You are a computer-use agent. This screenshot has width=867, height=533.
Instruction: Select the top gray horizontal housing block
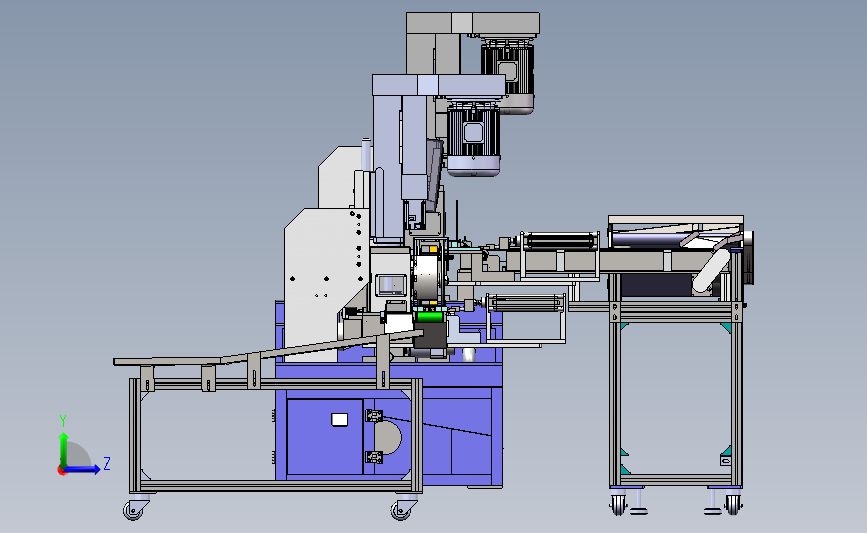pos(473,23)
